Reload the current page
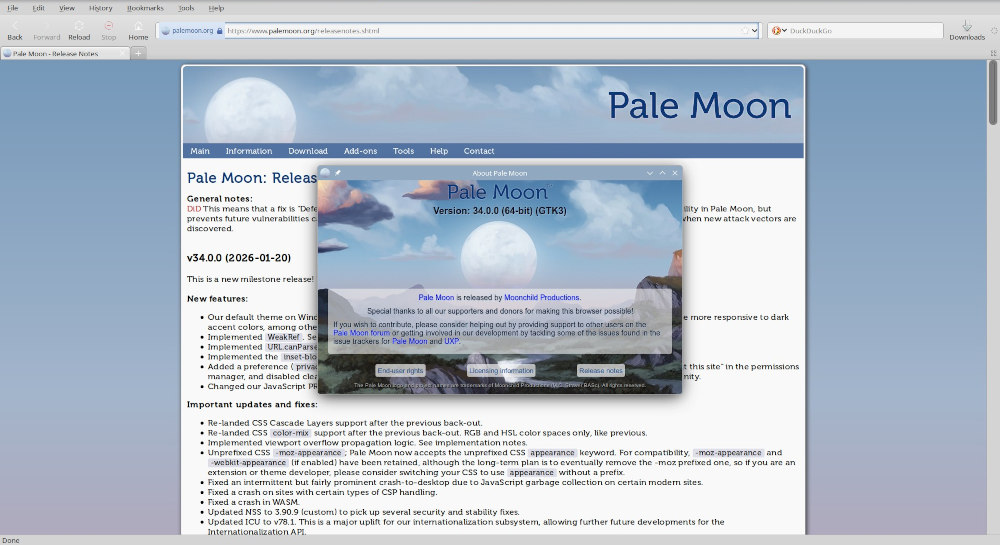This screenshot has height=545, width=1000. [79, 30]
